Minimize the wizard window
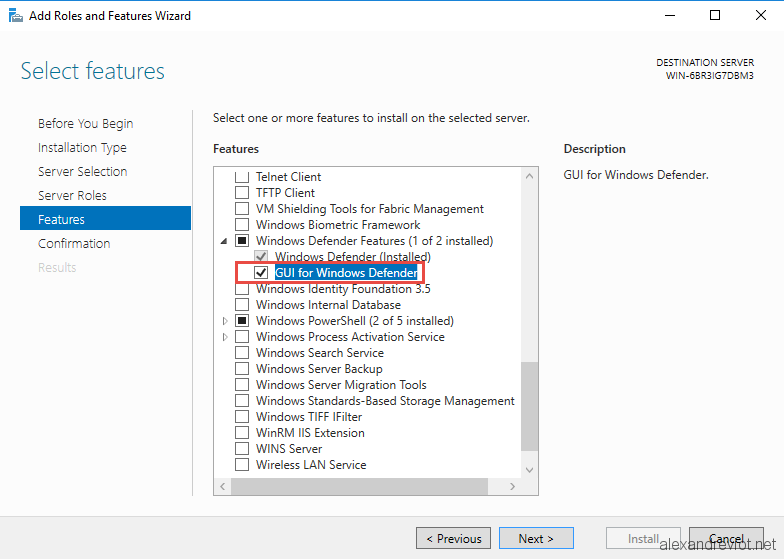This screenshot has width=784, height=559. pyautogui.click(x=670, y=16)
